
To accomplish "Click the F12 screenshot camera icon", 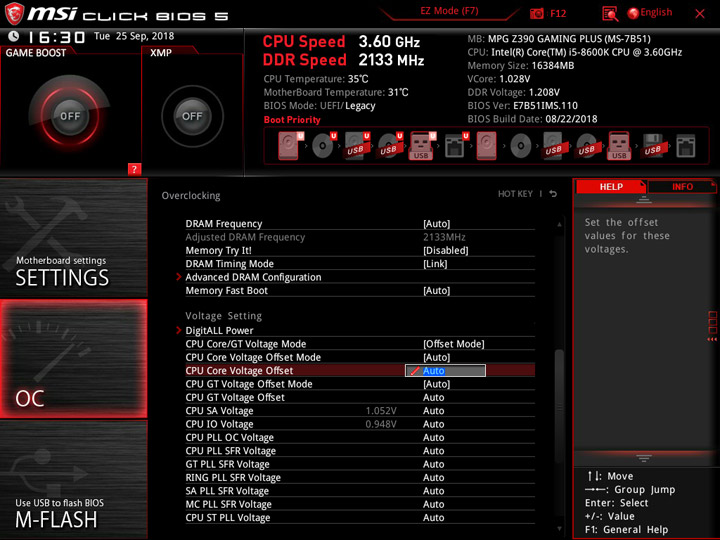I will [536, 13].
